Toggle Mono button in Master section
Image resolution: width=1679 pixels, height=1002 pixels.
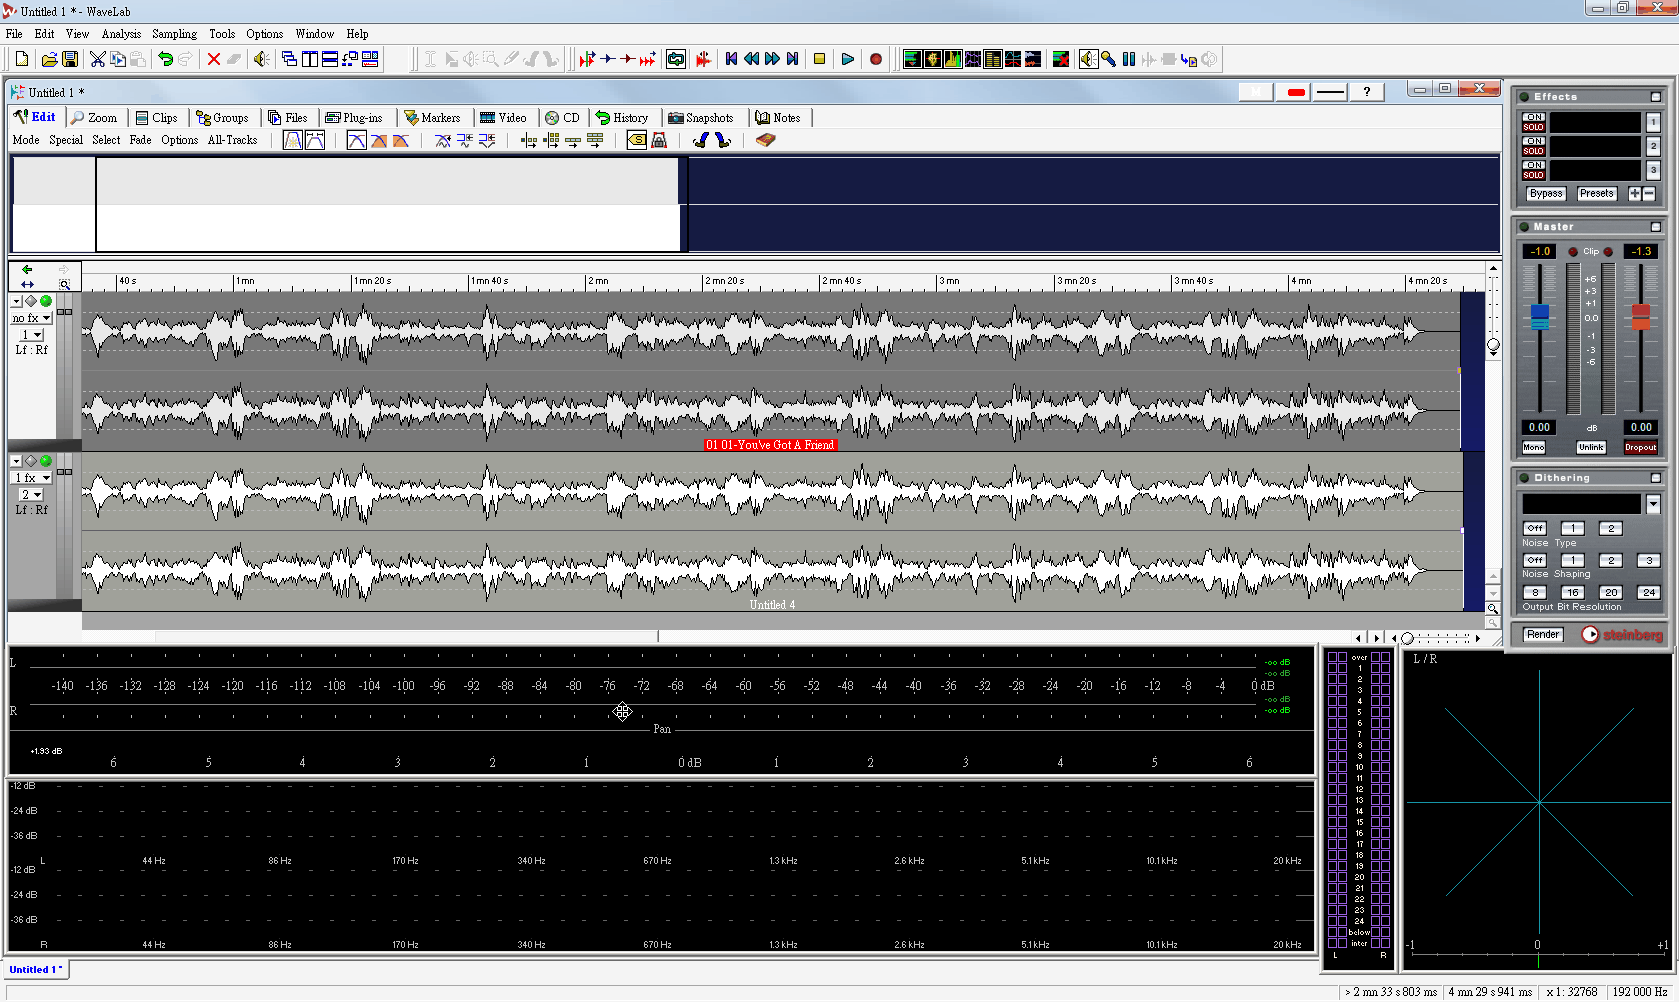point(1533,448)
